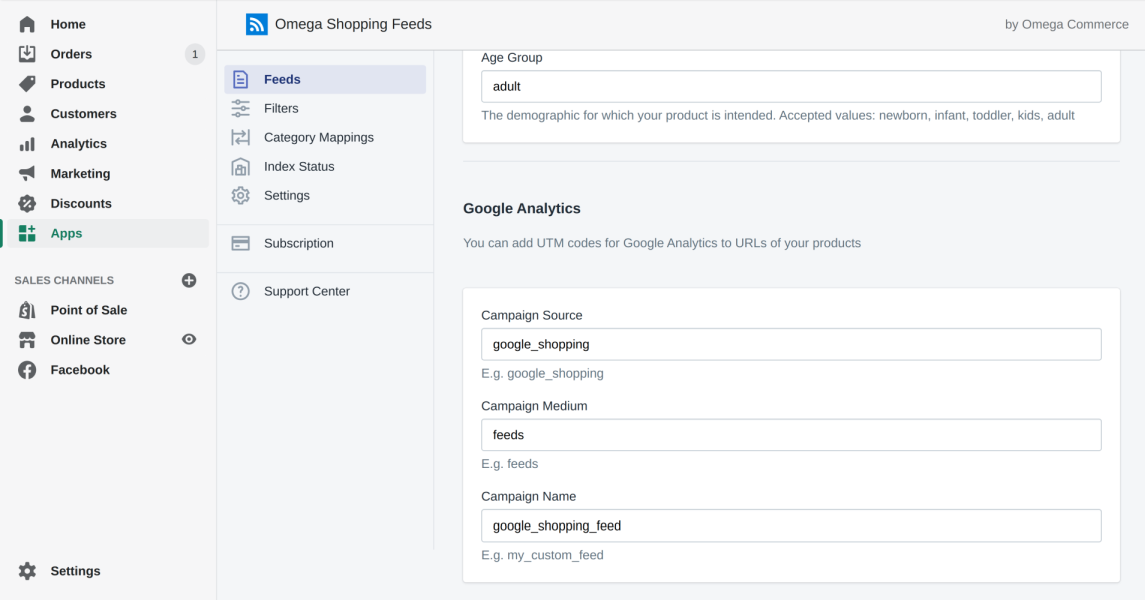Click the Feeds document icon
The height and width of the screenshot is (600, 1145).
(x=240, y=80)
